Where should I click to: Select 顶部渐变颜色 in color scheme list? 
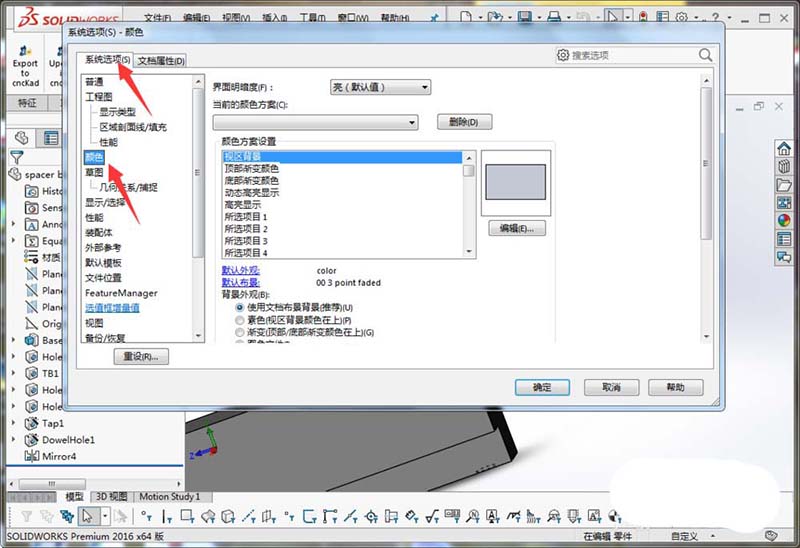coord(252,168)
